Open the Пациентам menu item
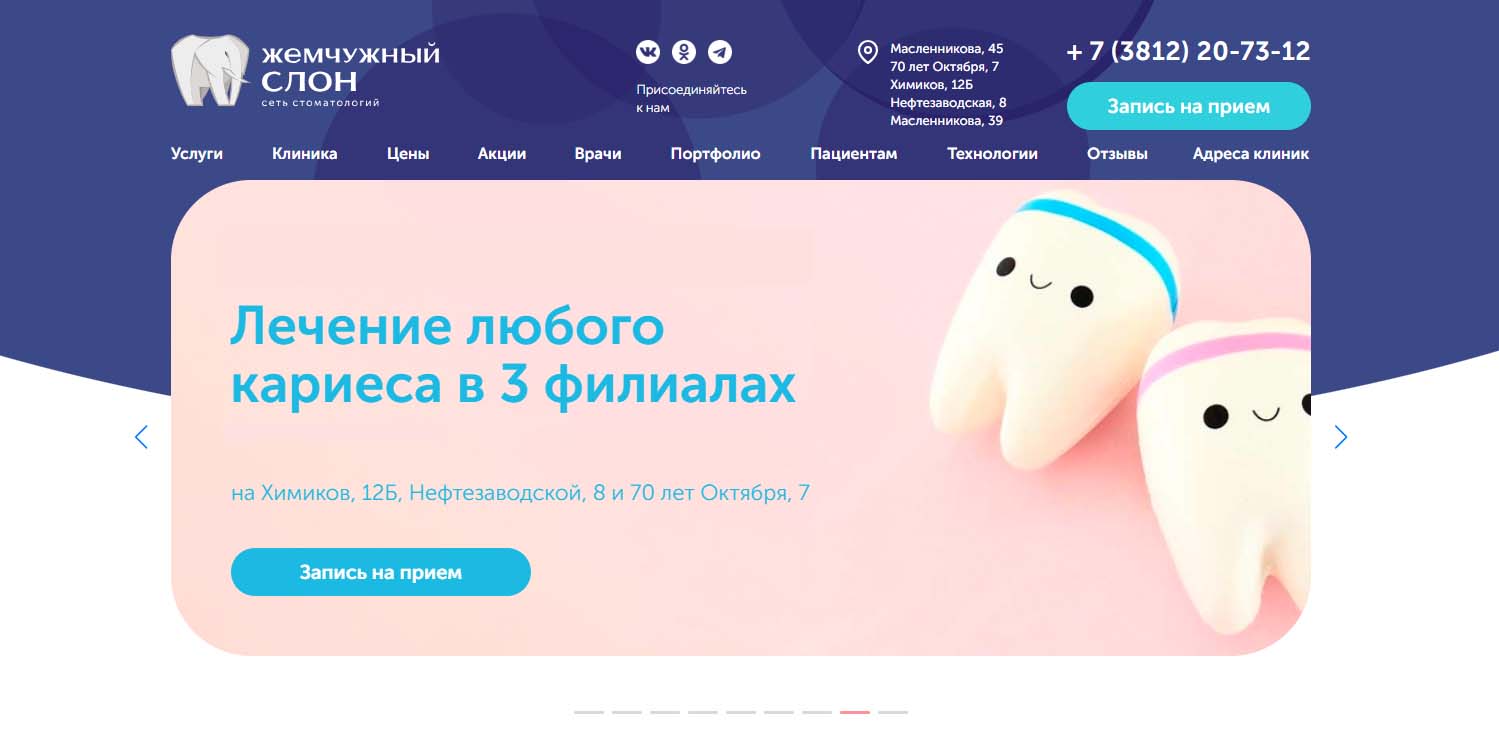The width and height of the screenshot is (1499, 749). [854, 154]
